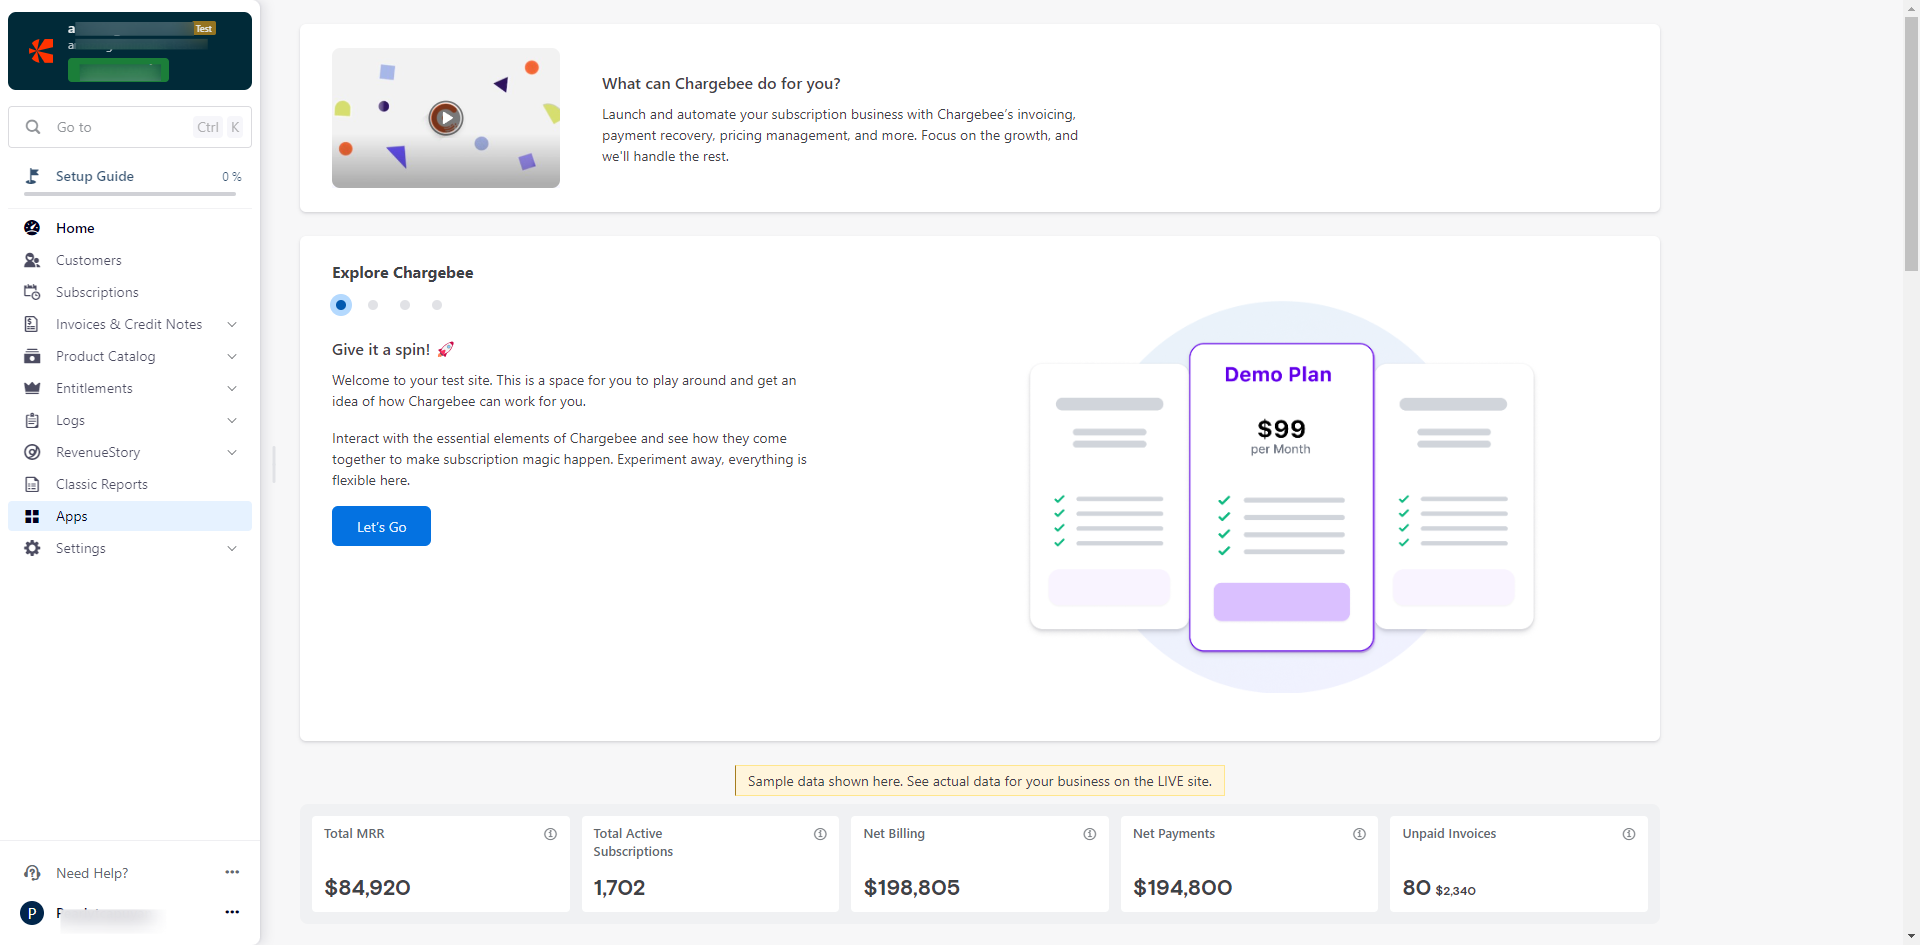Open Classic Reports in sidebar
The width and height of the screenshot is (1920, 945).
coord(101,484)
